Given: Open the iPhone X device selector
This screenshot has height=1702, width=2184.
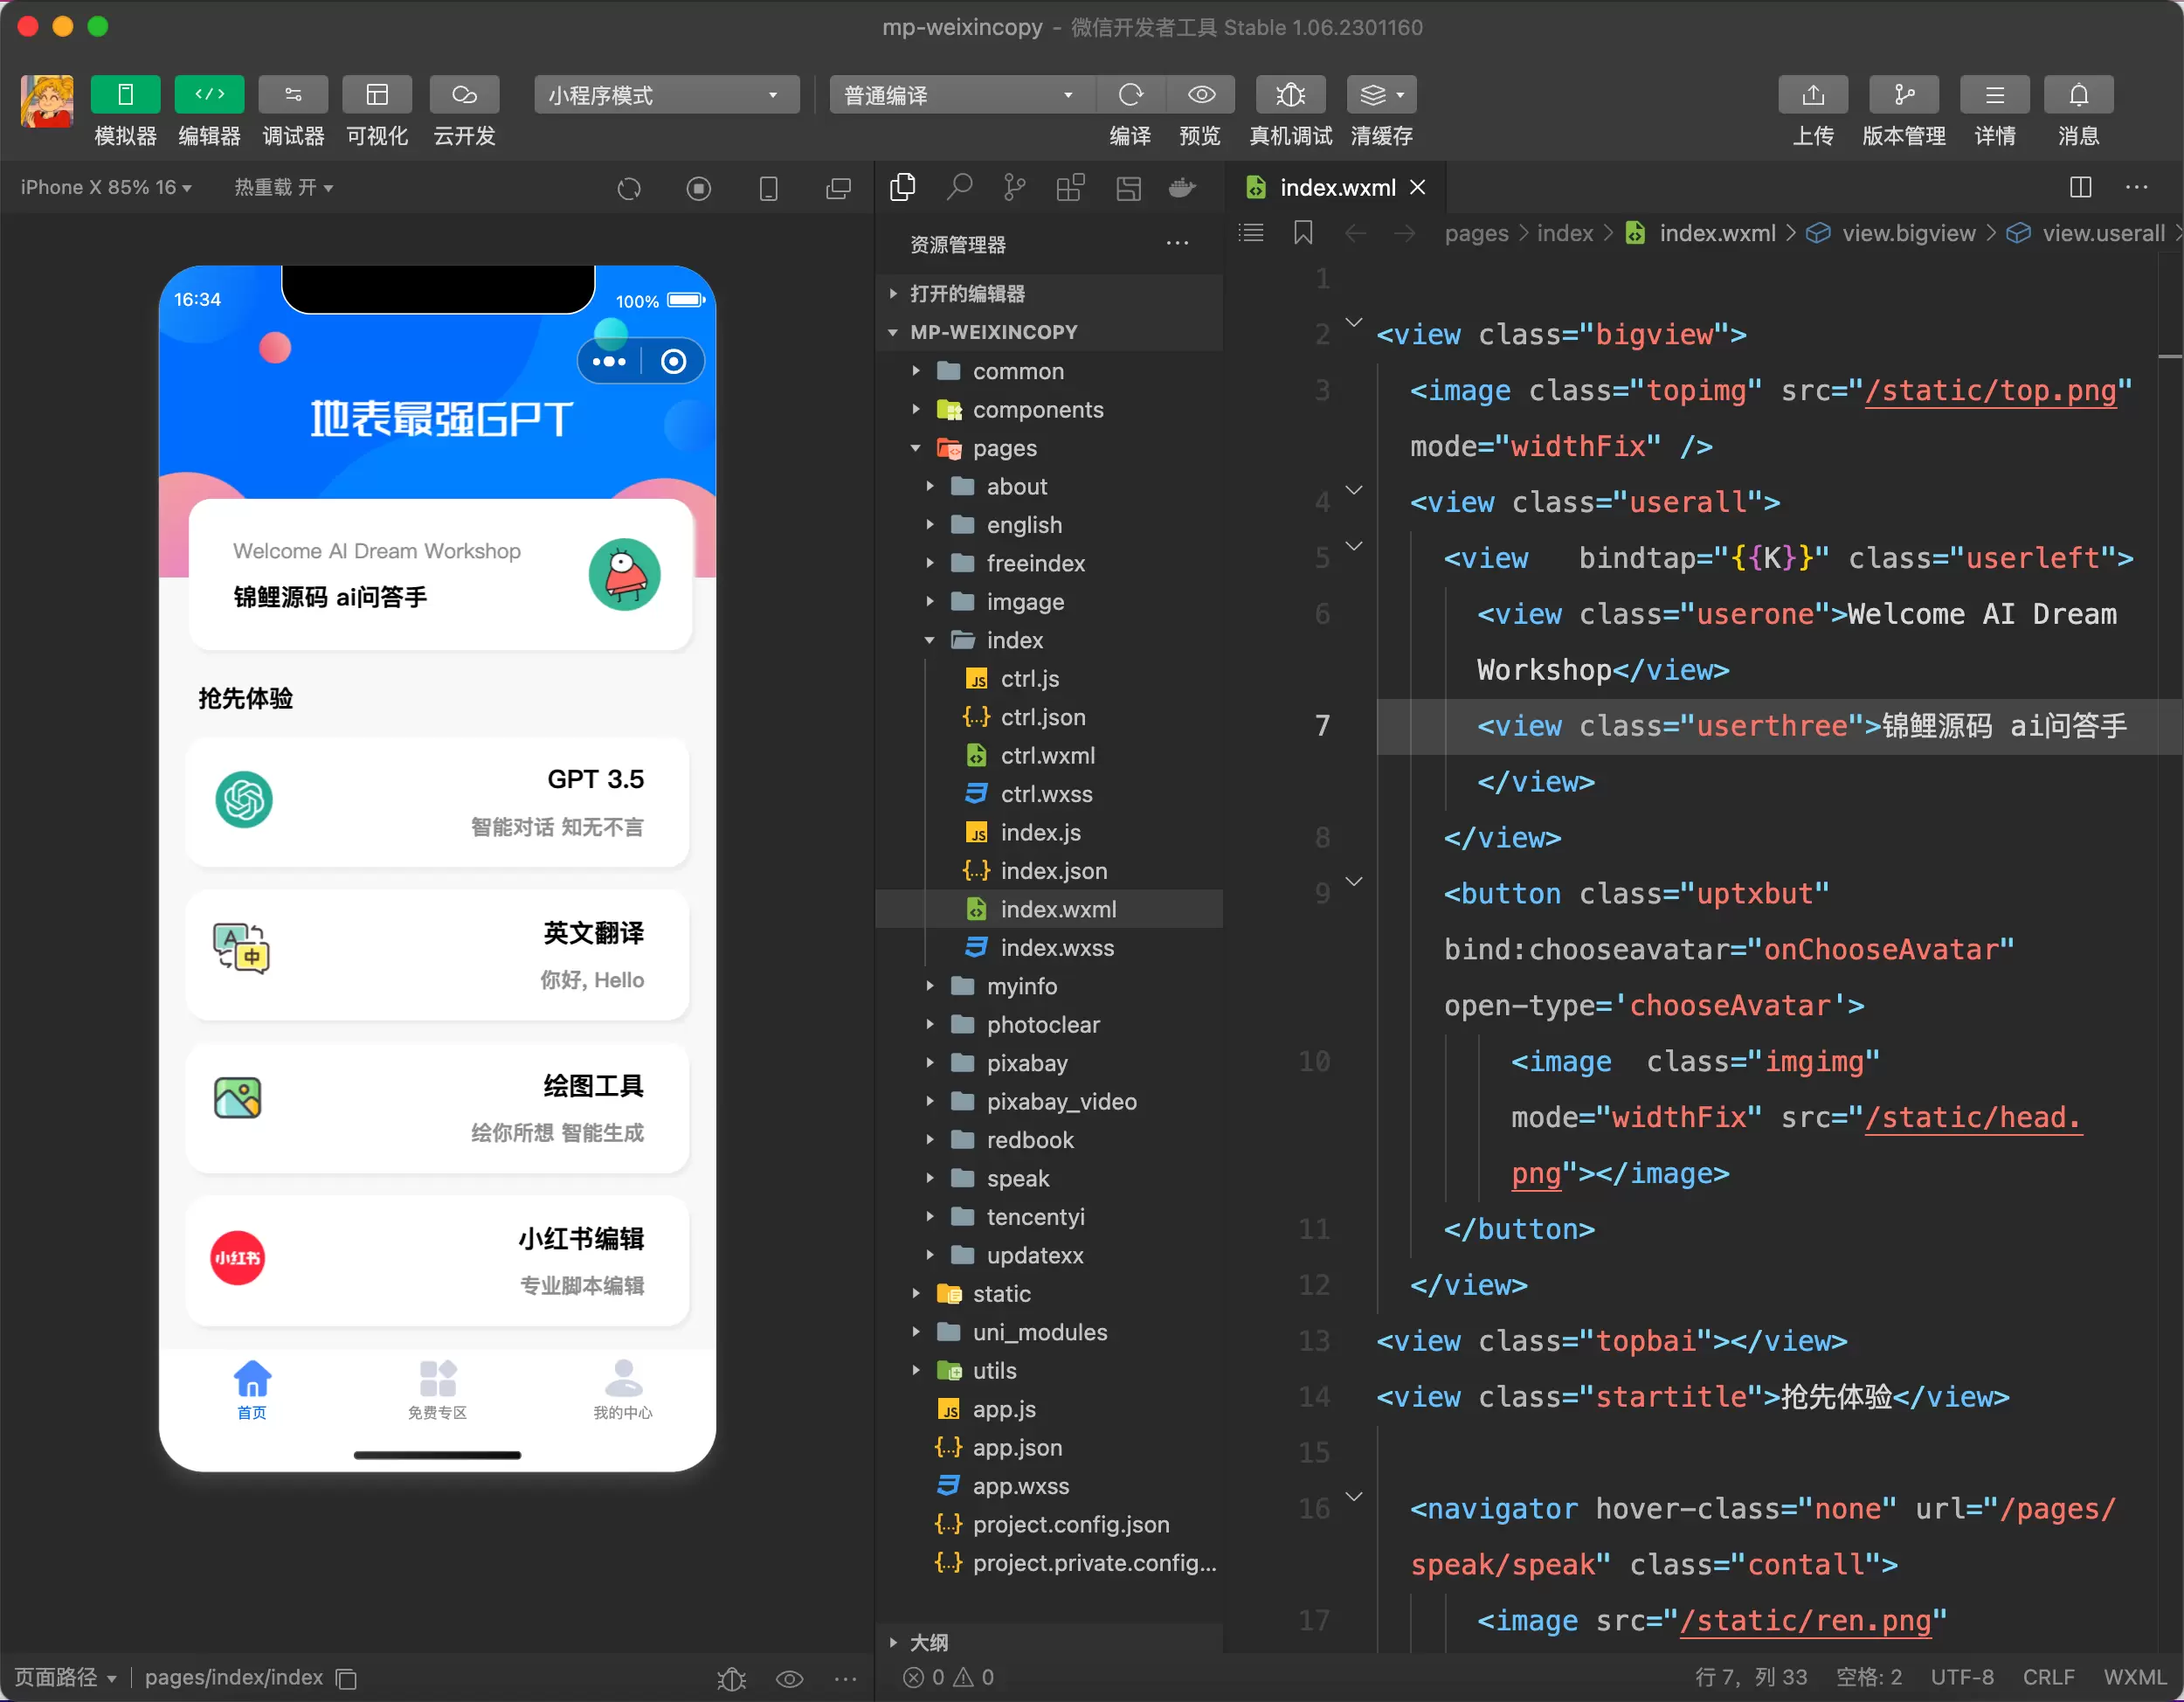Looking at the screenshot, I should pyautogui.click(x=106, y=188).
